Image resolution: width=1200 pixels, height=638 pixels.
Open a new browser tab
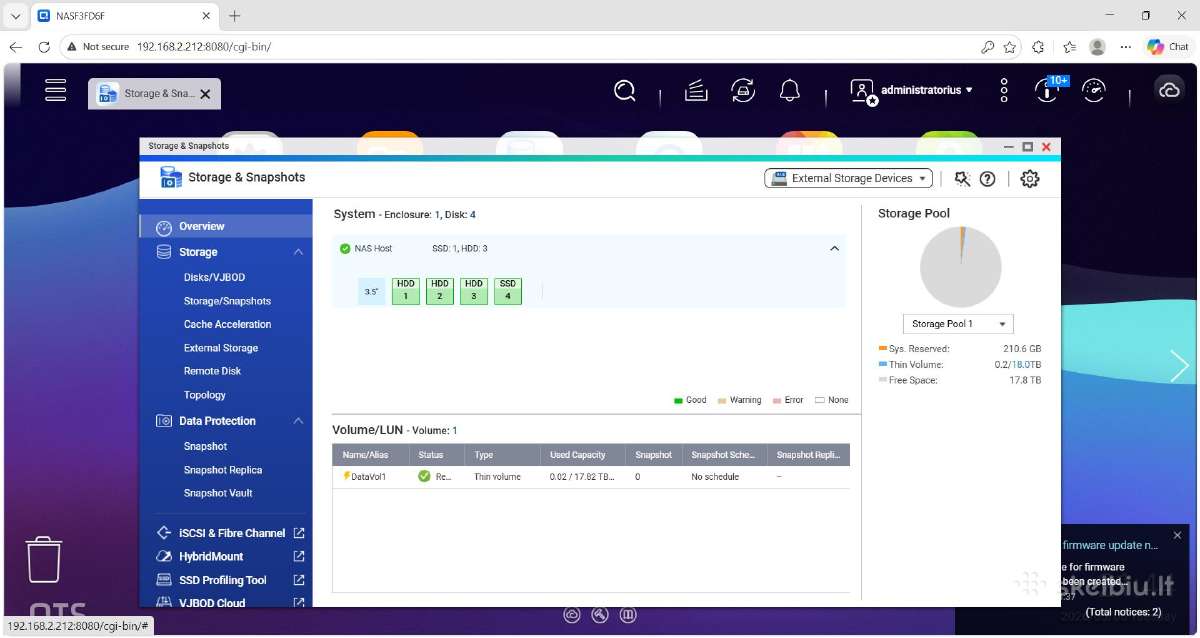[235, 16]
